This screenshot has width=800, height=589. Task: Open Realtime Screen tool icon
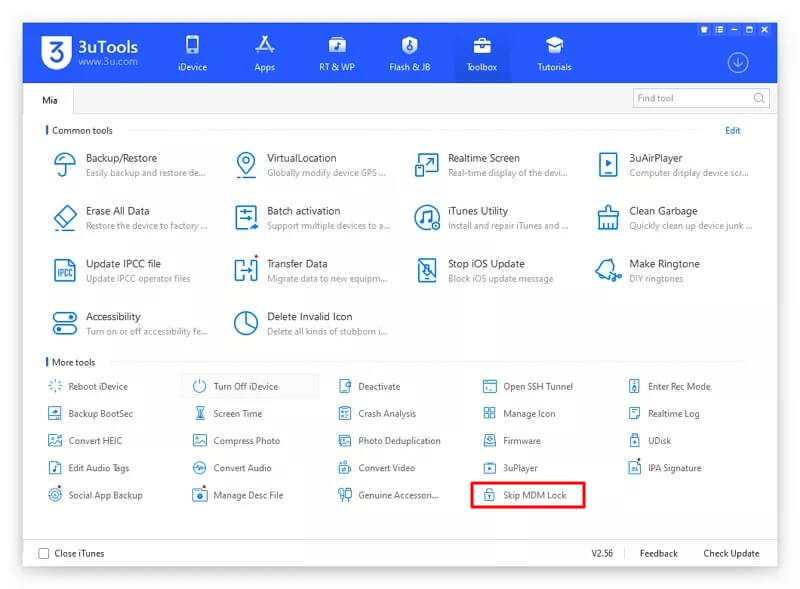(427, 165)
